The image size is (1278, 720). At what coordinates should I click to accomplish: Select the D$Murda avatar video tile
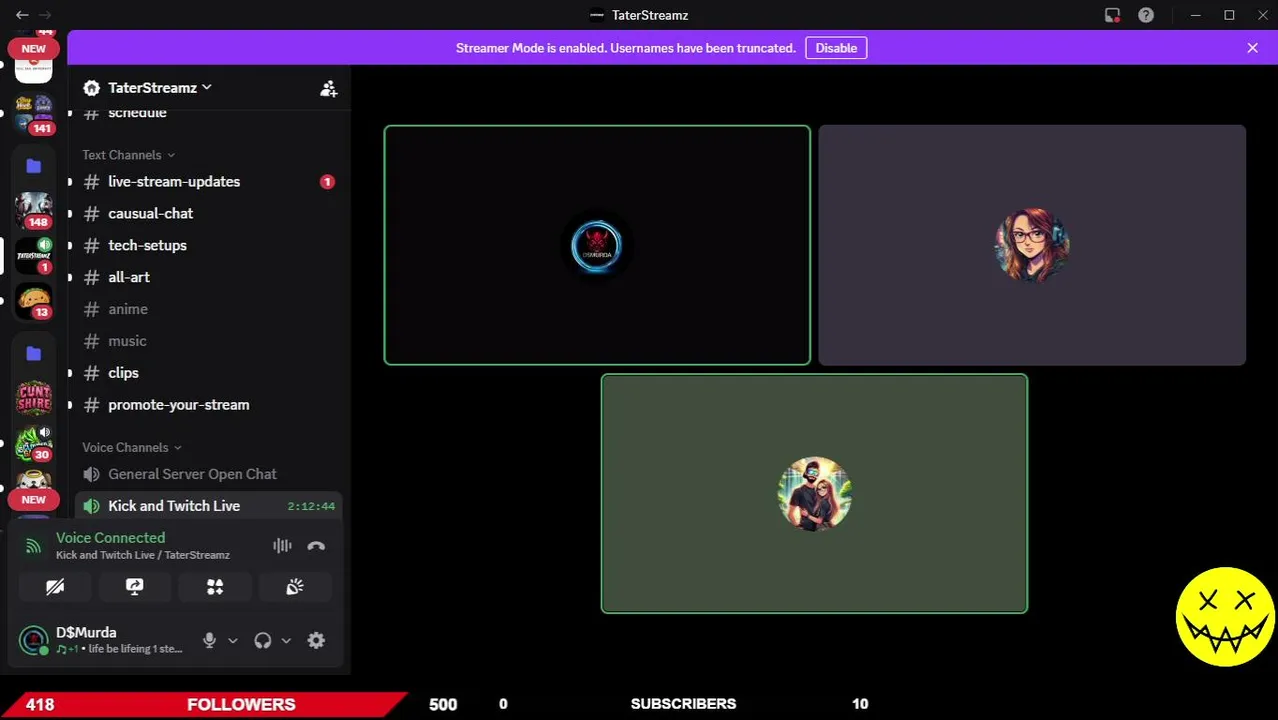(597, 245)
